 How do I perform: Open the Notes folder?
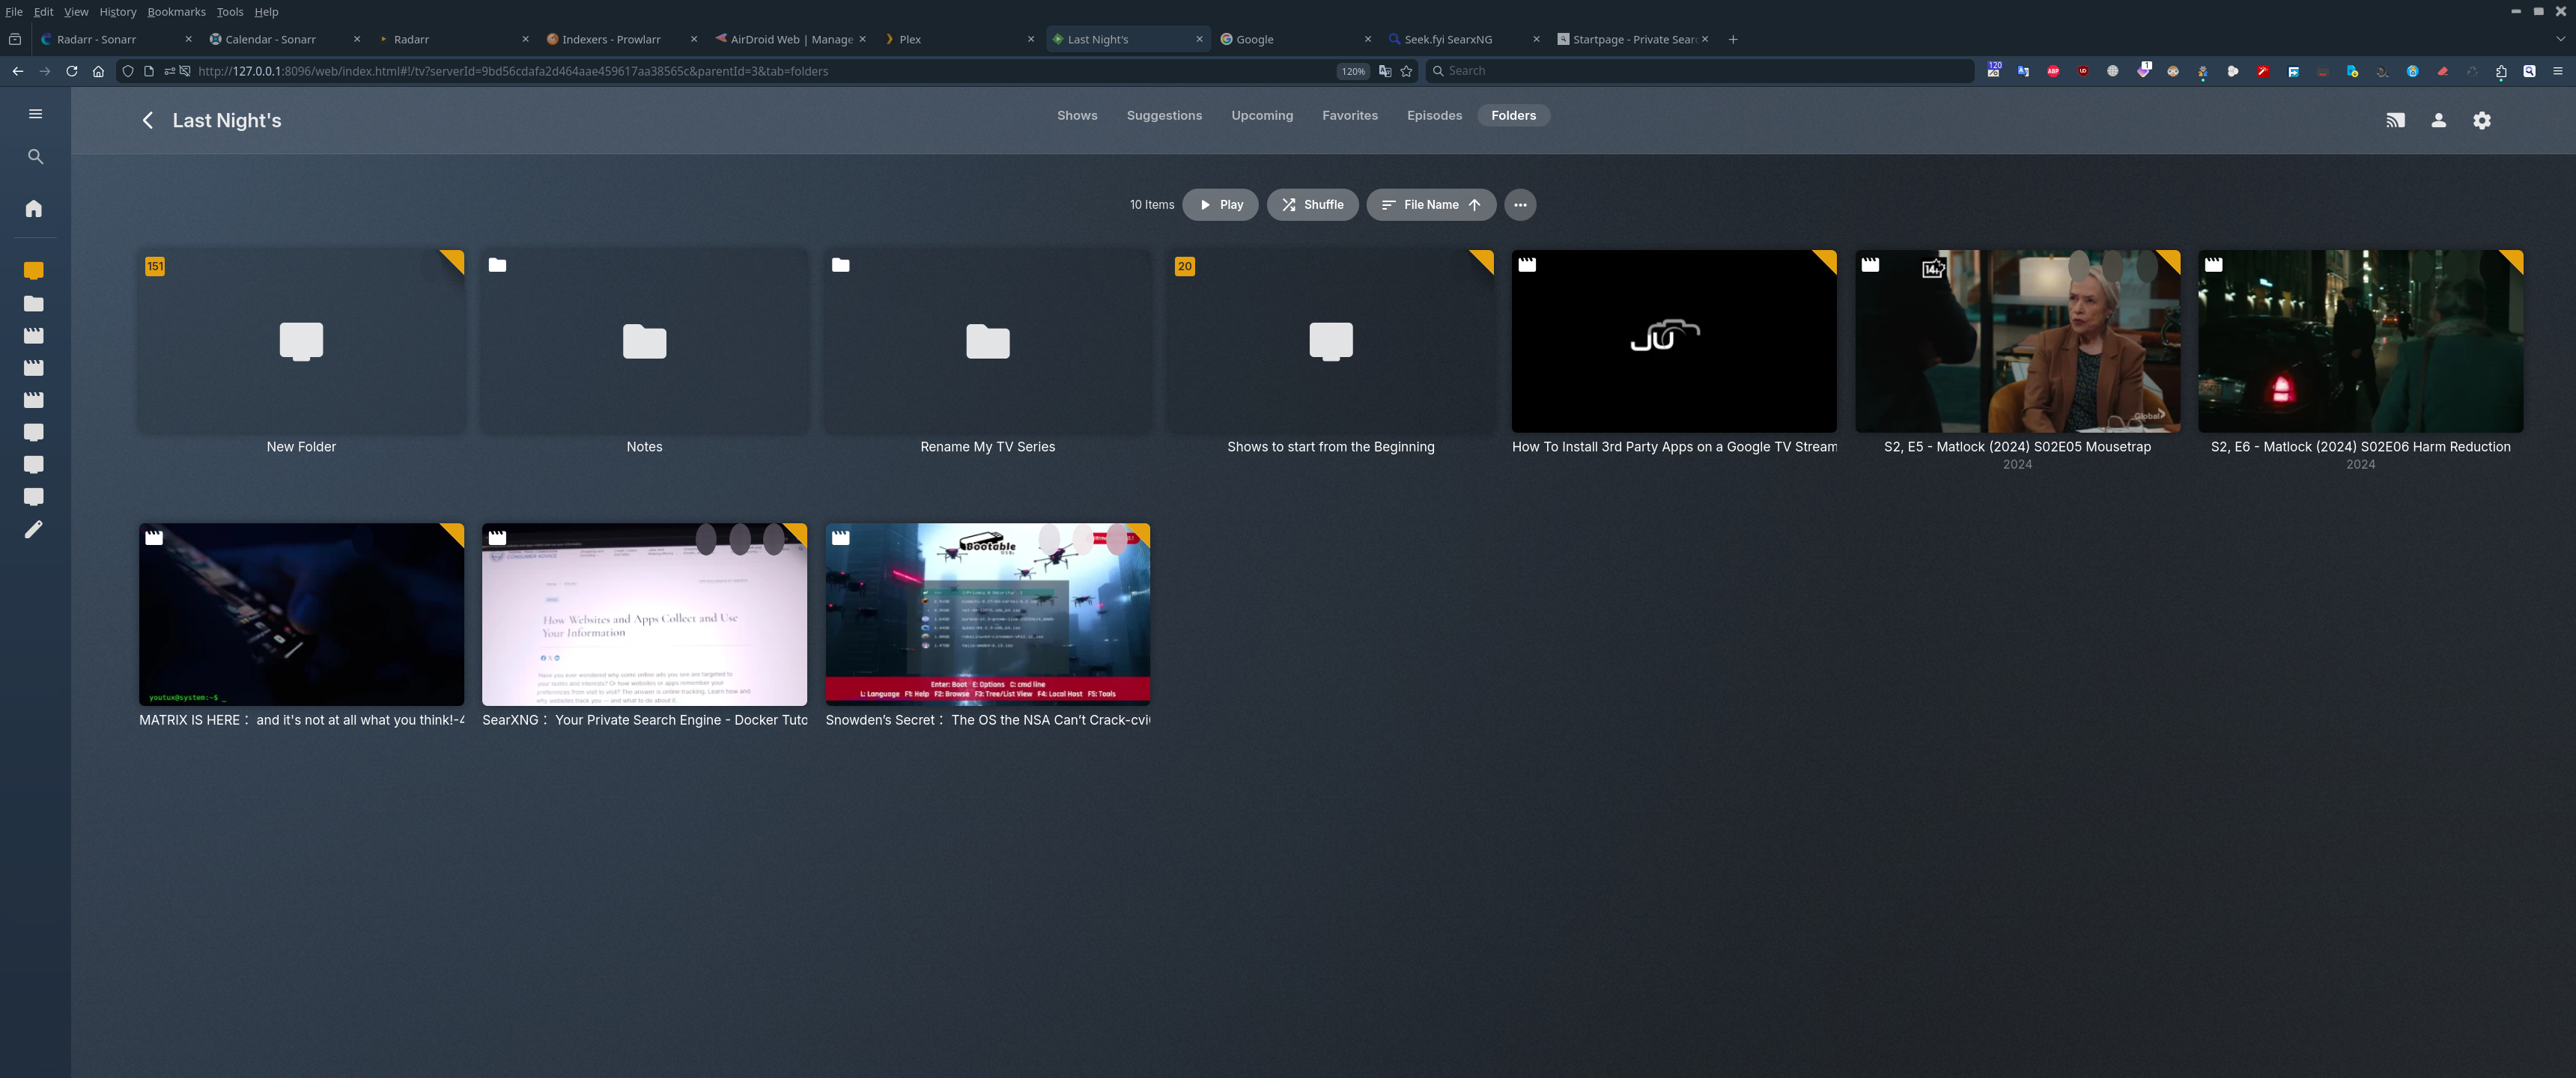pyautogui.click(x=644, y=342)
